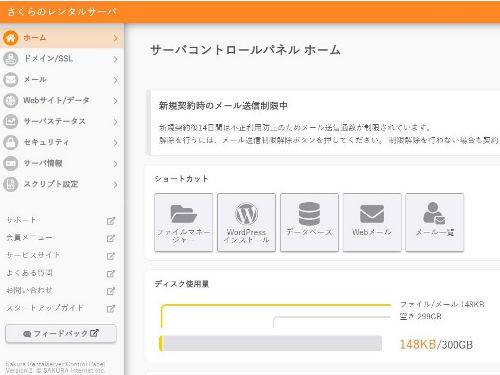Click external-link icon beside 会員メニュー

[111, 238]
